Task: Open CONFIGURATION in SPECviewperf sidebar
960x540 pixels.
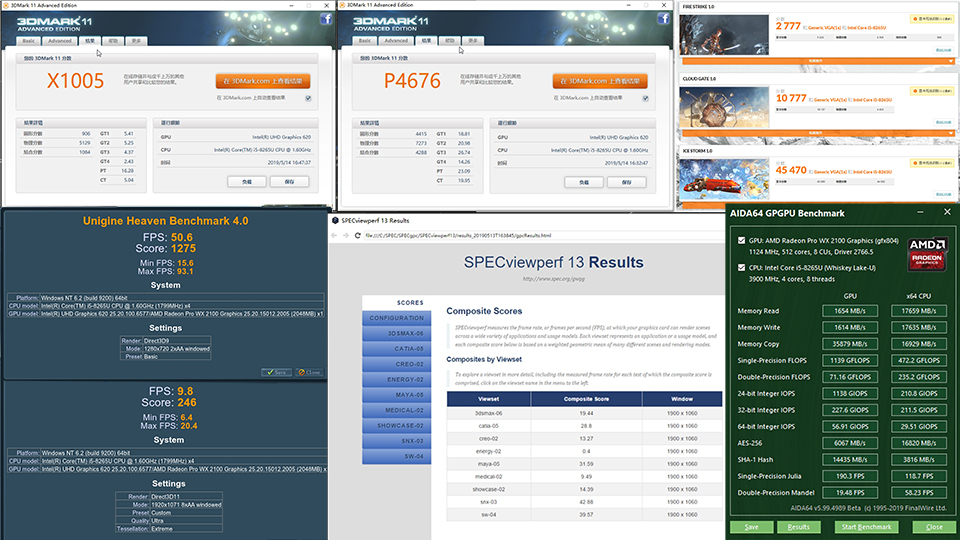Action: tap(397, 318)
